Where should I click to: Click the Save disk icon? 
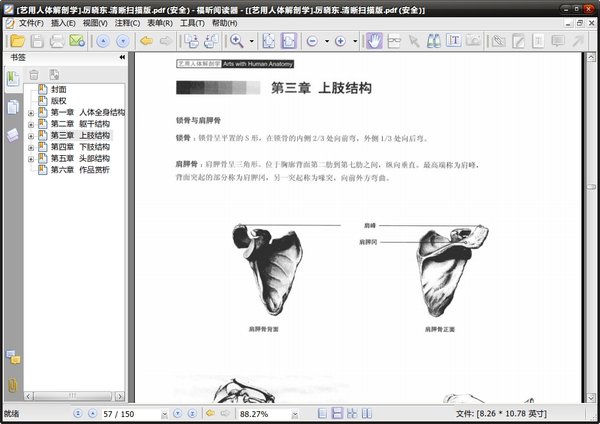37,41
